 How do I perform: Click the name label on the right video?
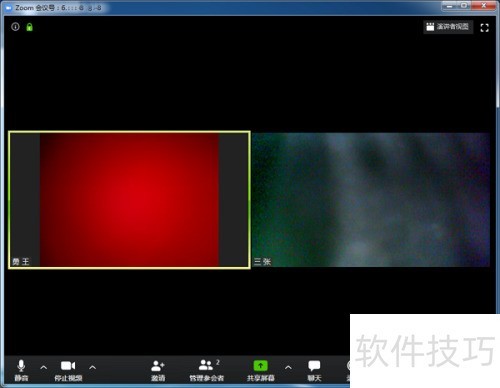(262, 262)
